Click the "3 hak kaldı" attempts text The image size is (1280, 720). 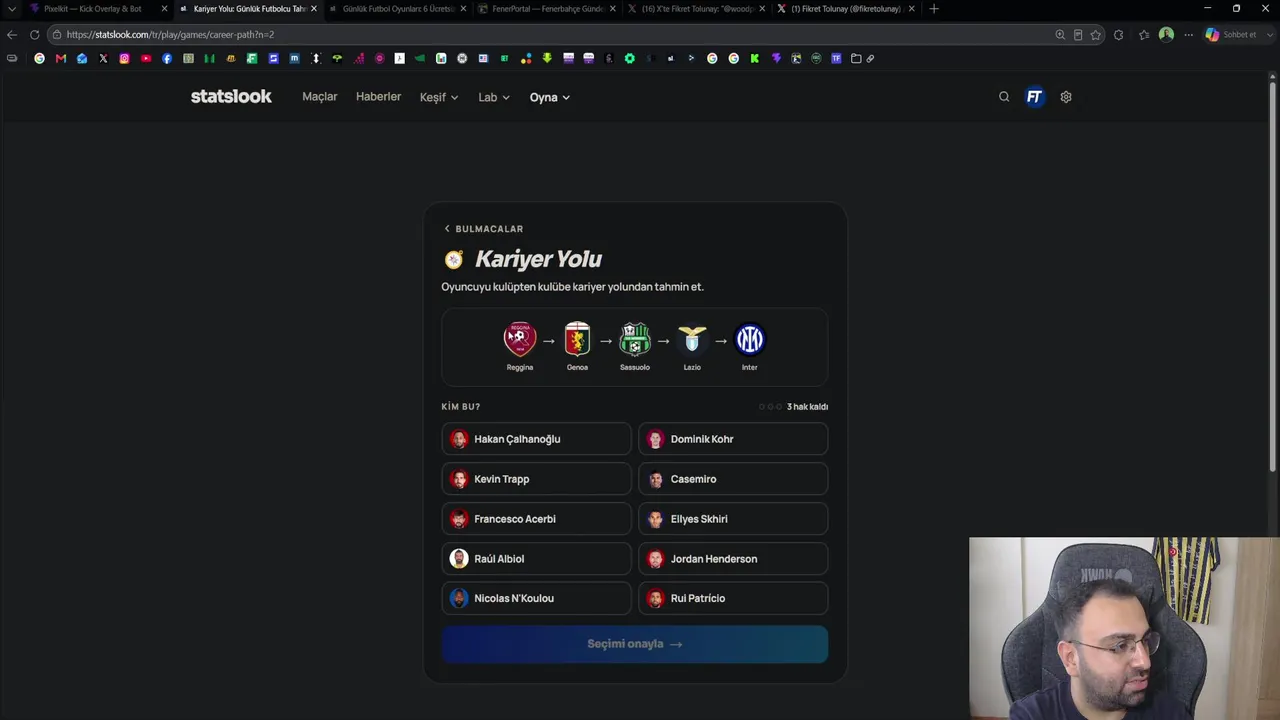pos(807,407)
